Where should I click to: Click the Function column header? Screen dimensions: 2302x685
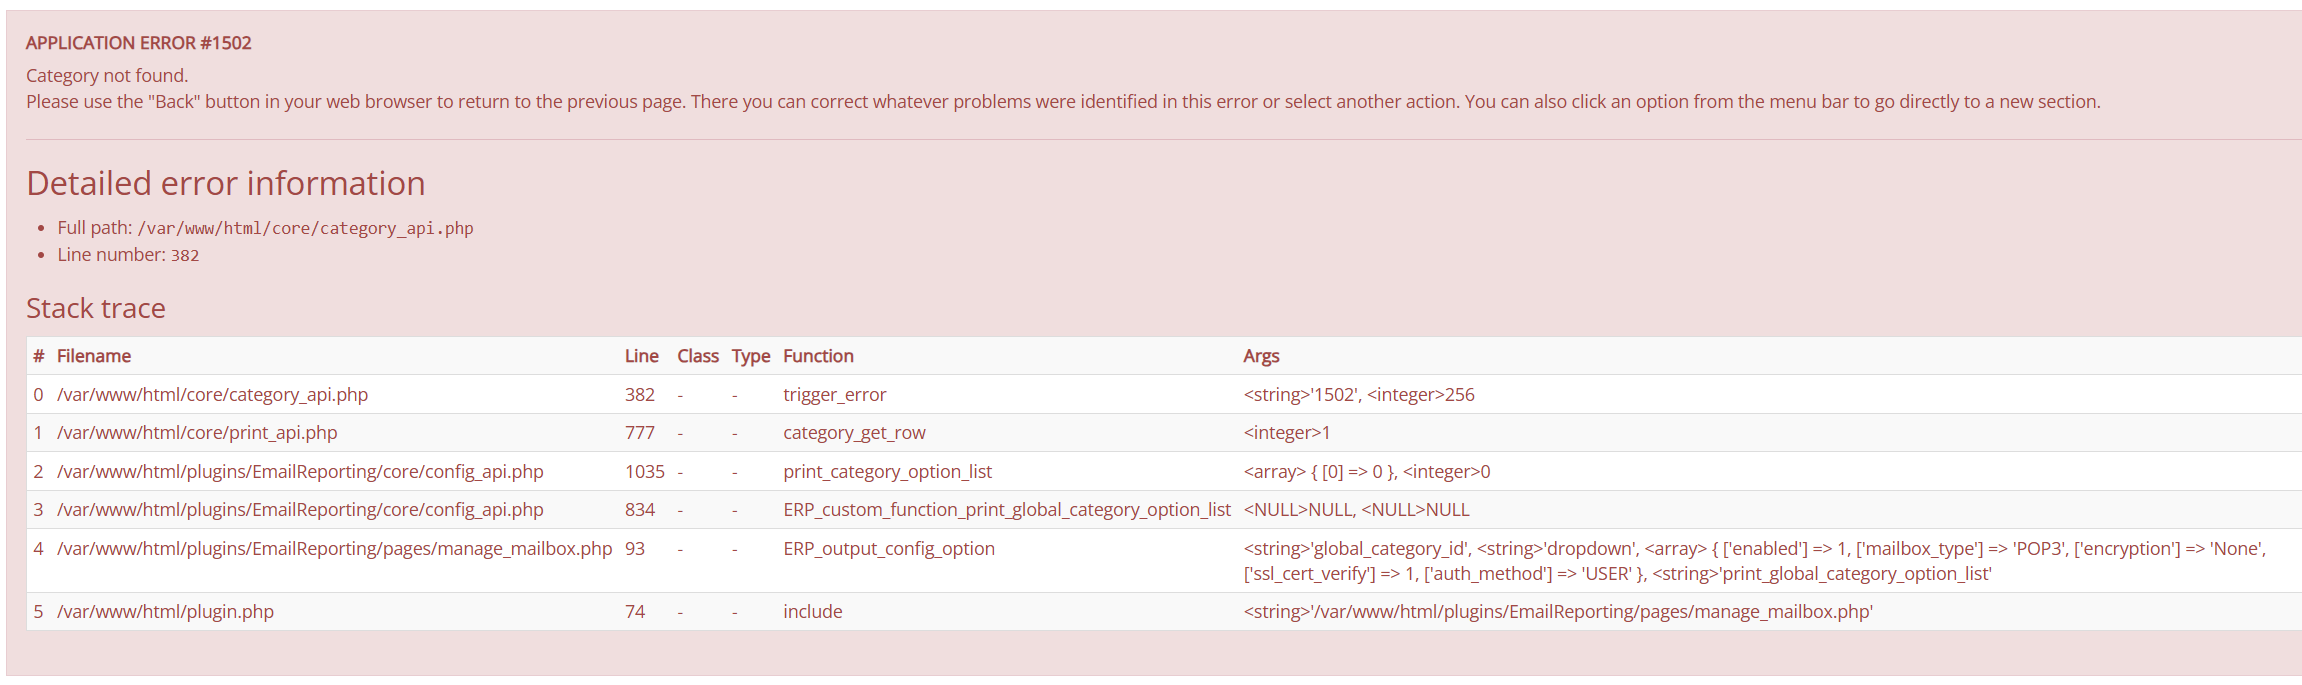818,356
